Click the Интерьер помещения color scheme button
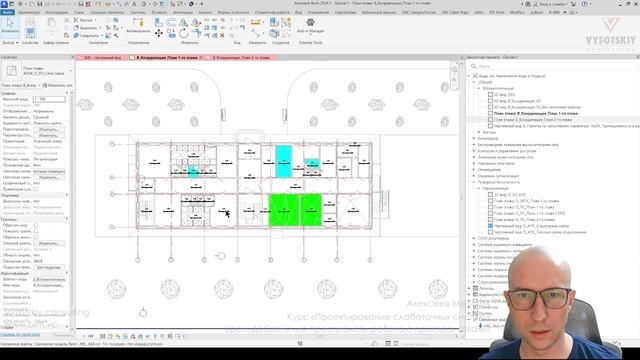The image size is (640, 360). coord(49,171)
